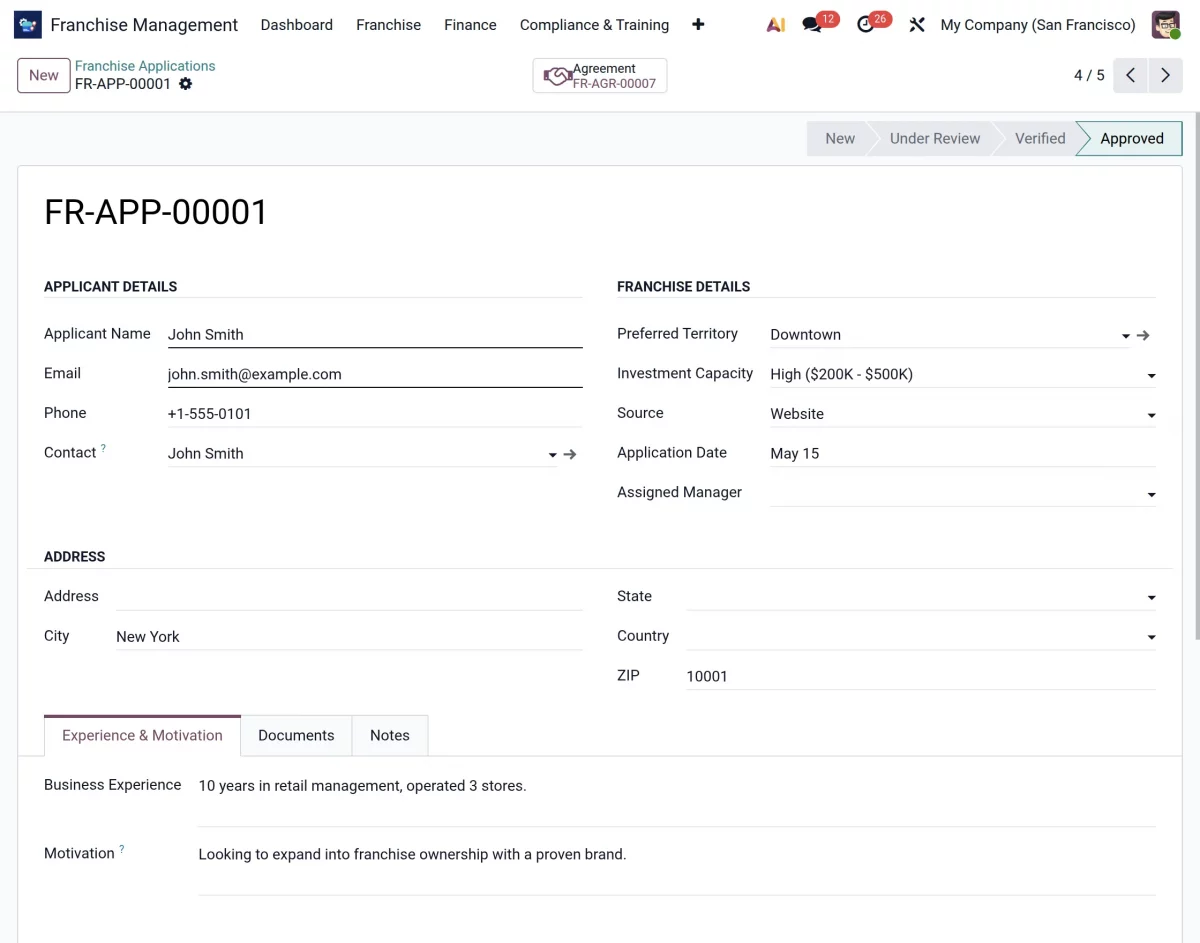Expand the Contact dropdown arrow
This screenshot has height=943, width=1200.
coord(552,455)
